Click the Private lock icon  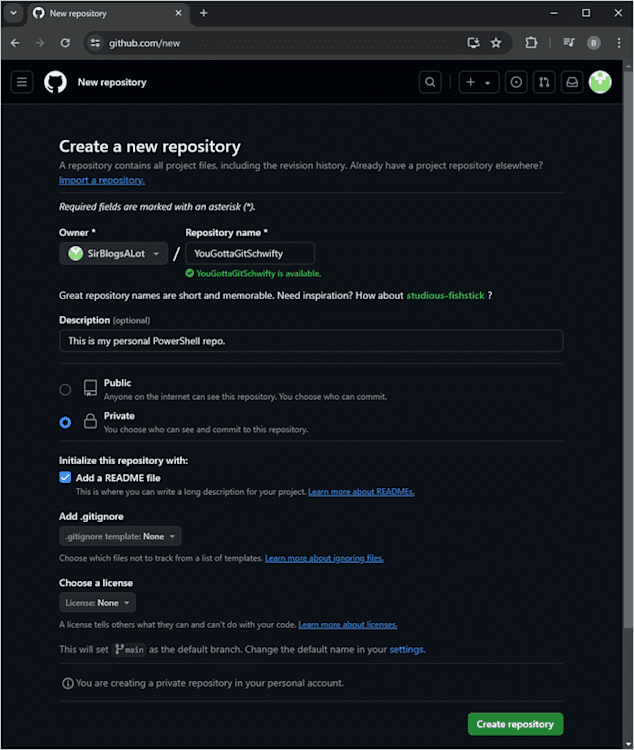(x=90, y=421)
